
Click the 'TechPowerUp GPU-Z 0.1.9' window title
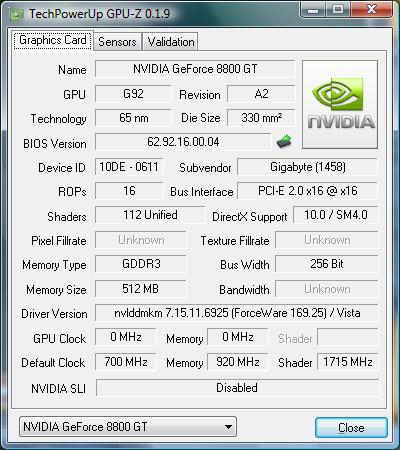click(x=99, y=14)
